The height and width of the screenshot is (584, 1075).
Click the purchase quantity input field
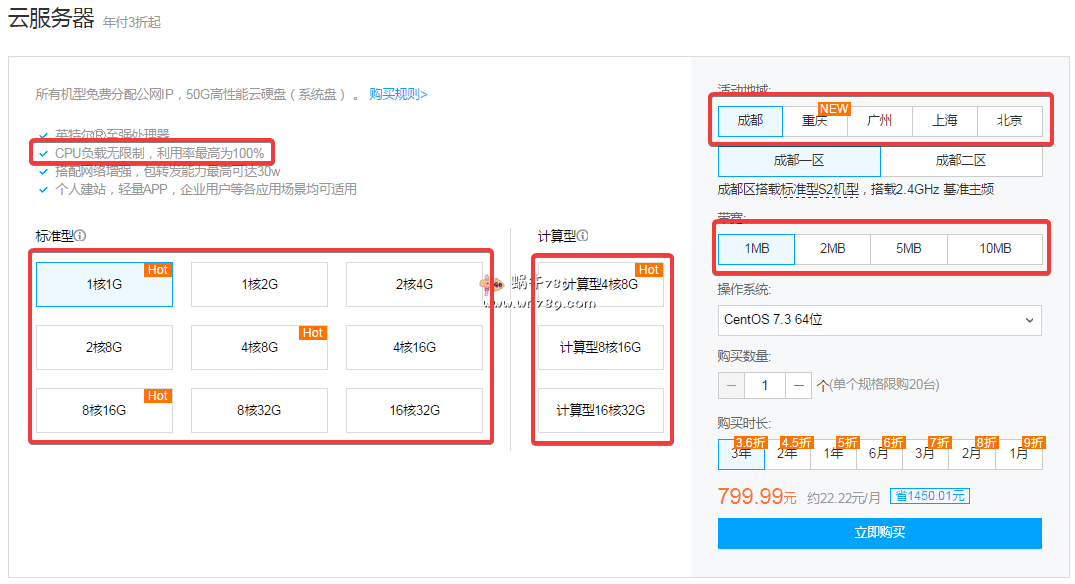click(x=765, y=385)
